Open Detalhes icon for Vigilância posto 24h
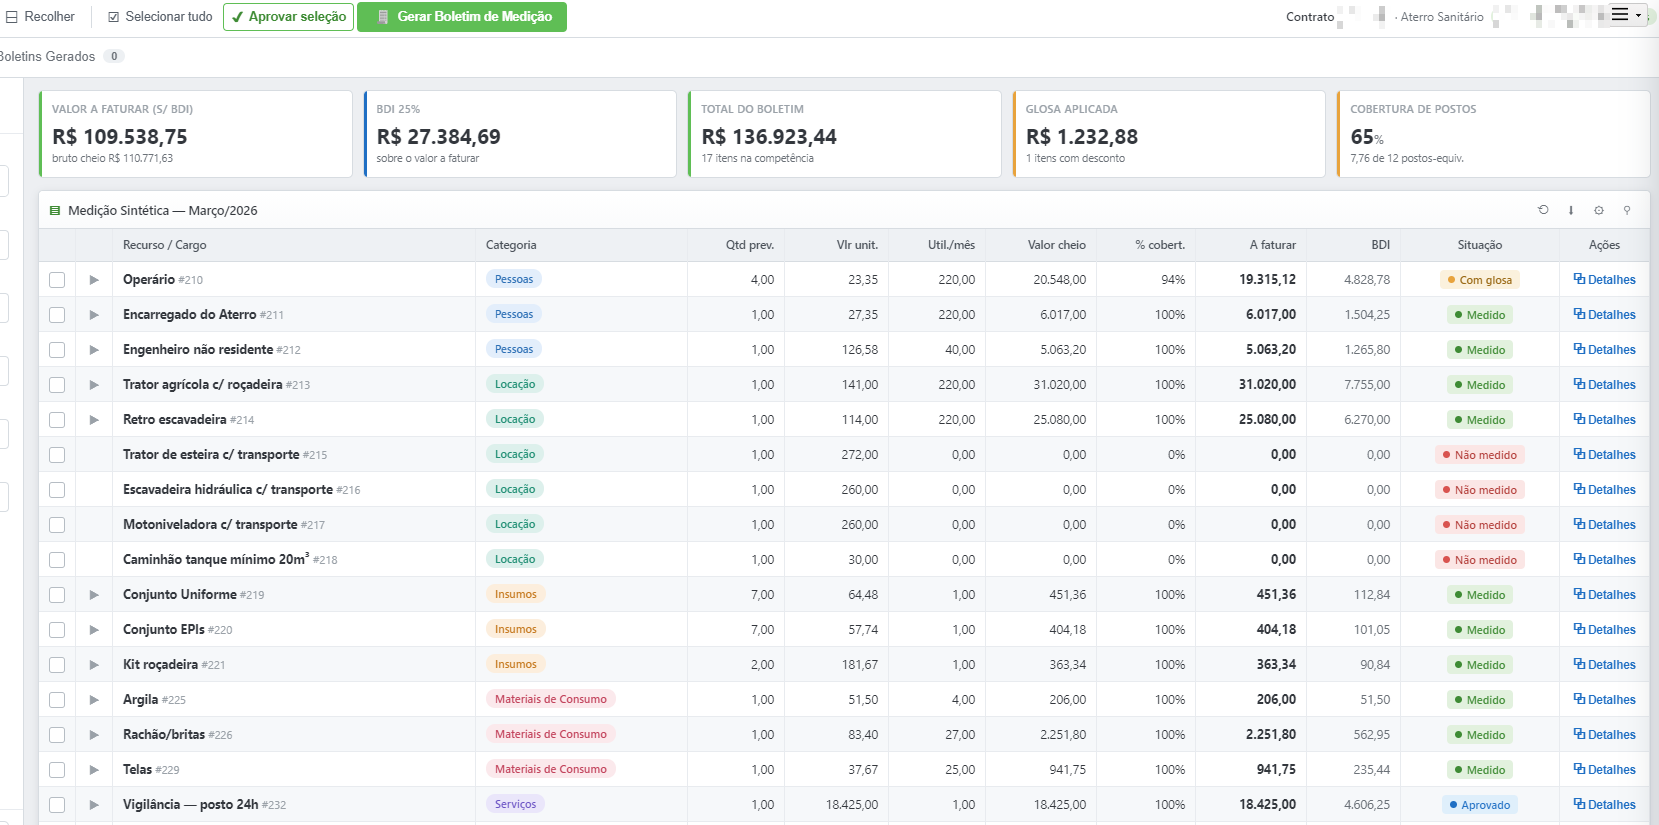 click(1579, 804)
